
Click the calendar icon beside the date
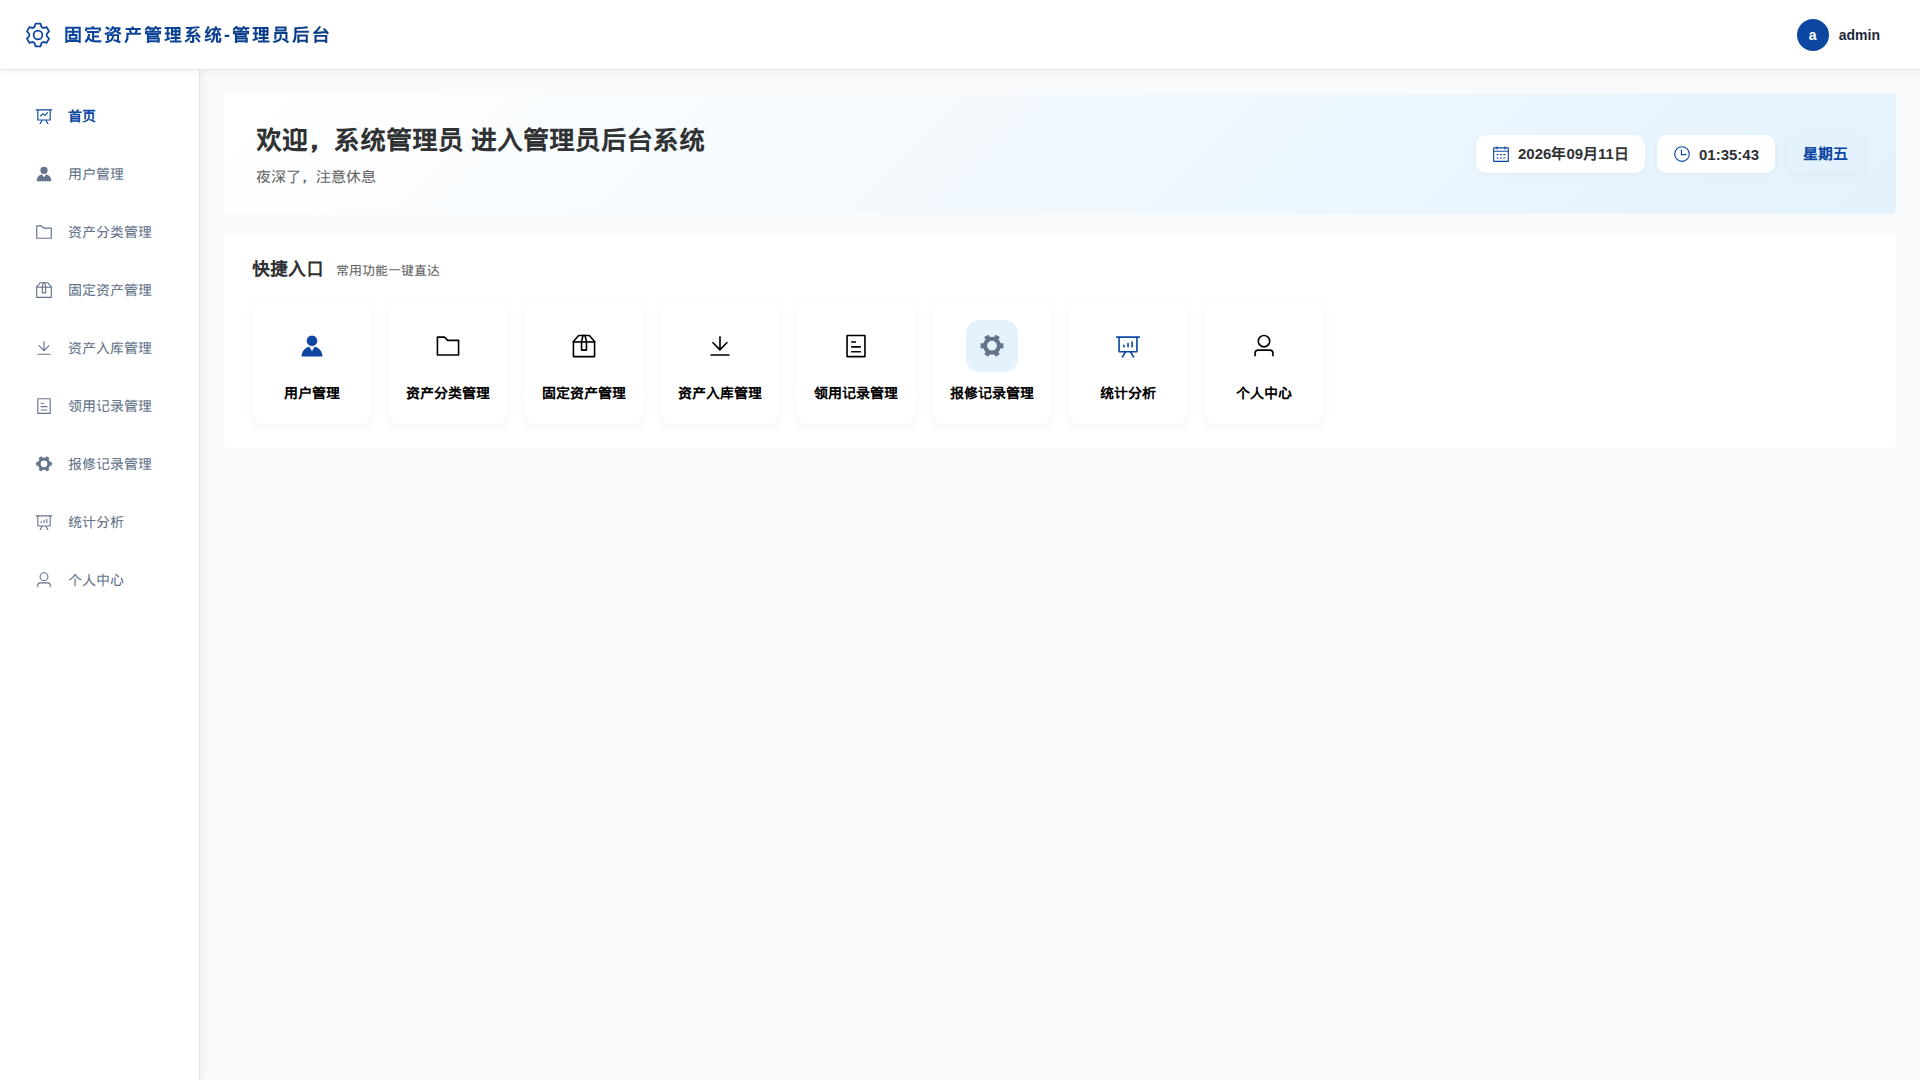[x=1501, y=154]
